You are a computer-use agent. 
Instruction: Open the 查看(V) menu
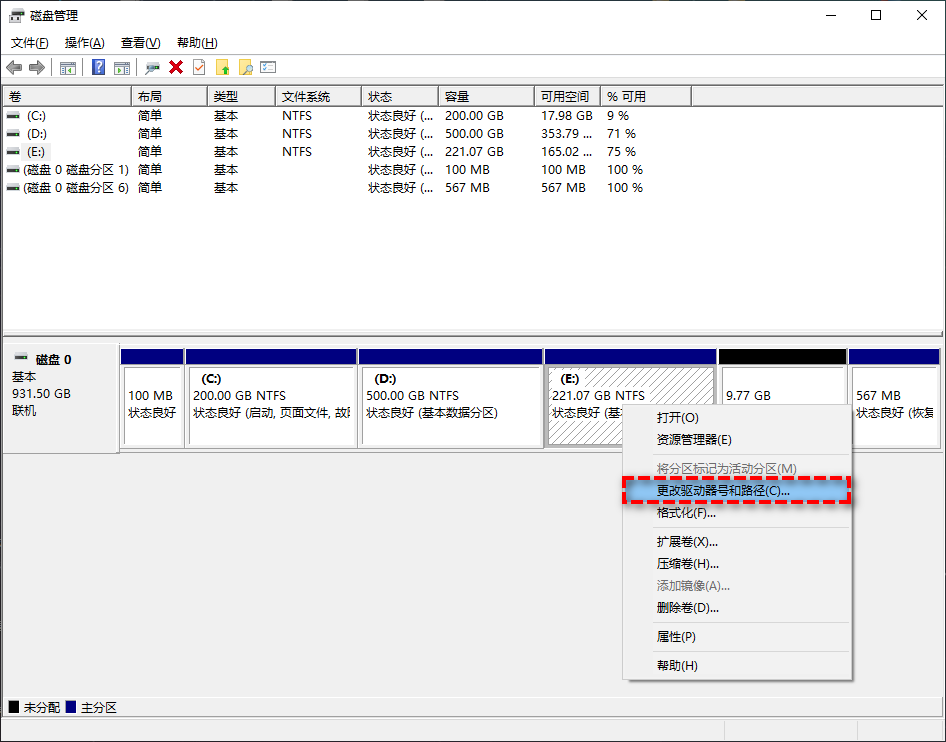141,43
